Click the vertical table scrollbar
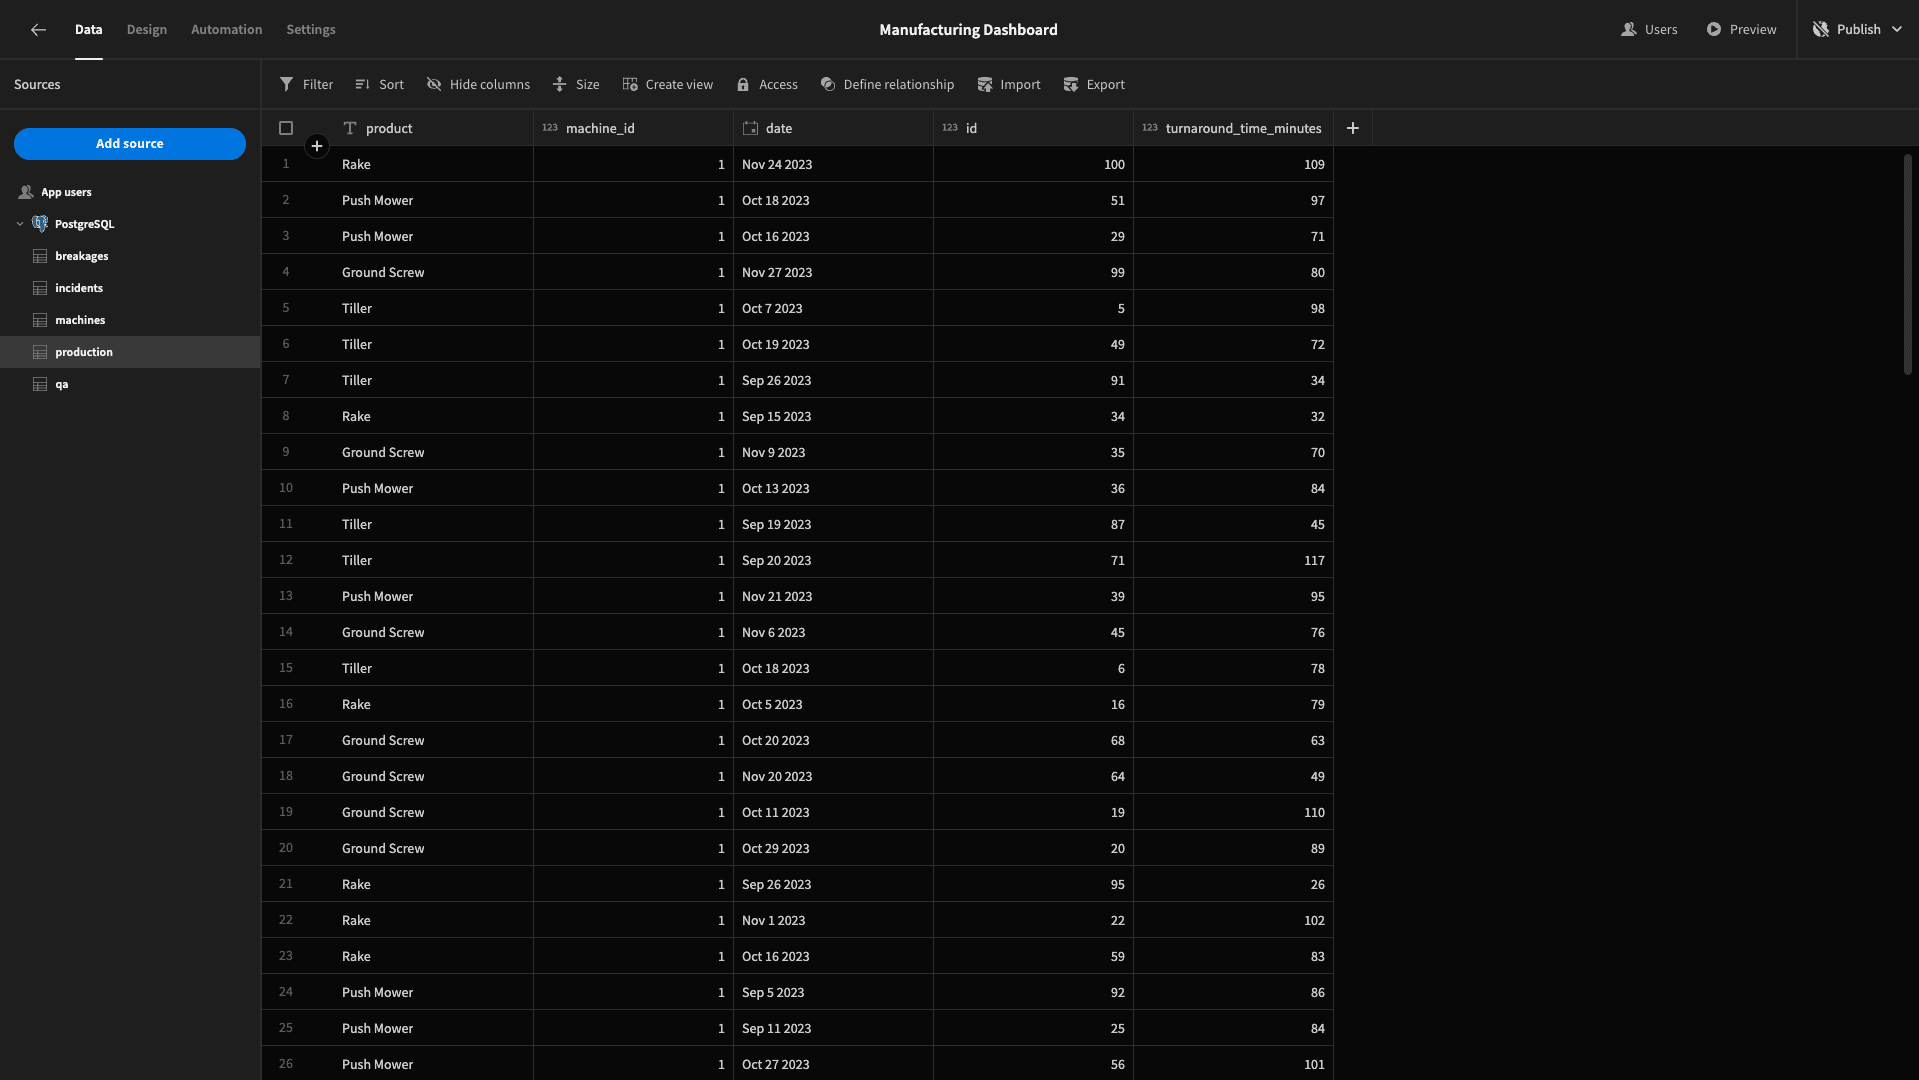The image size is (1919, 1080). pos(1907,265)
